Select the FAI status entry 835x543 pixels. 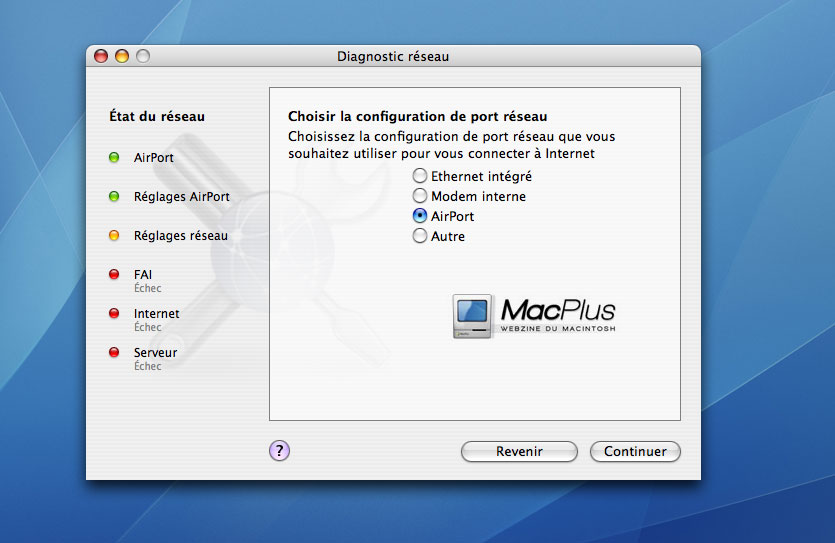143,274
